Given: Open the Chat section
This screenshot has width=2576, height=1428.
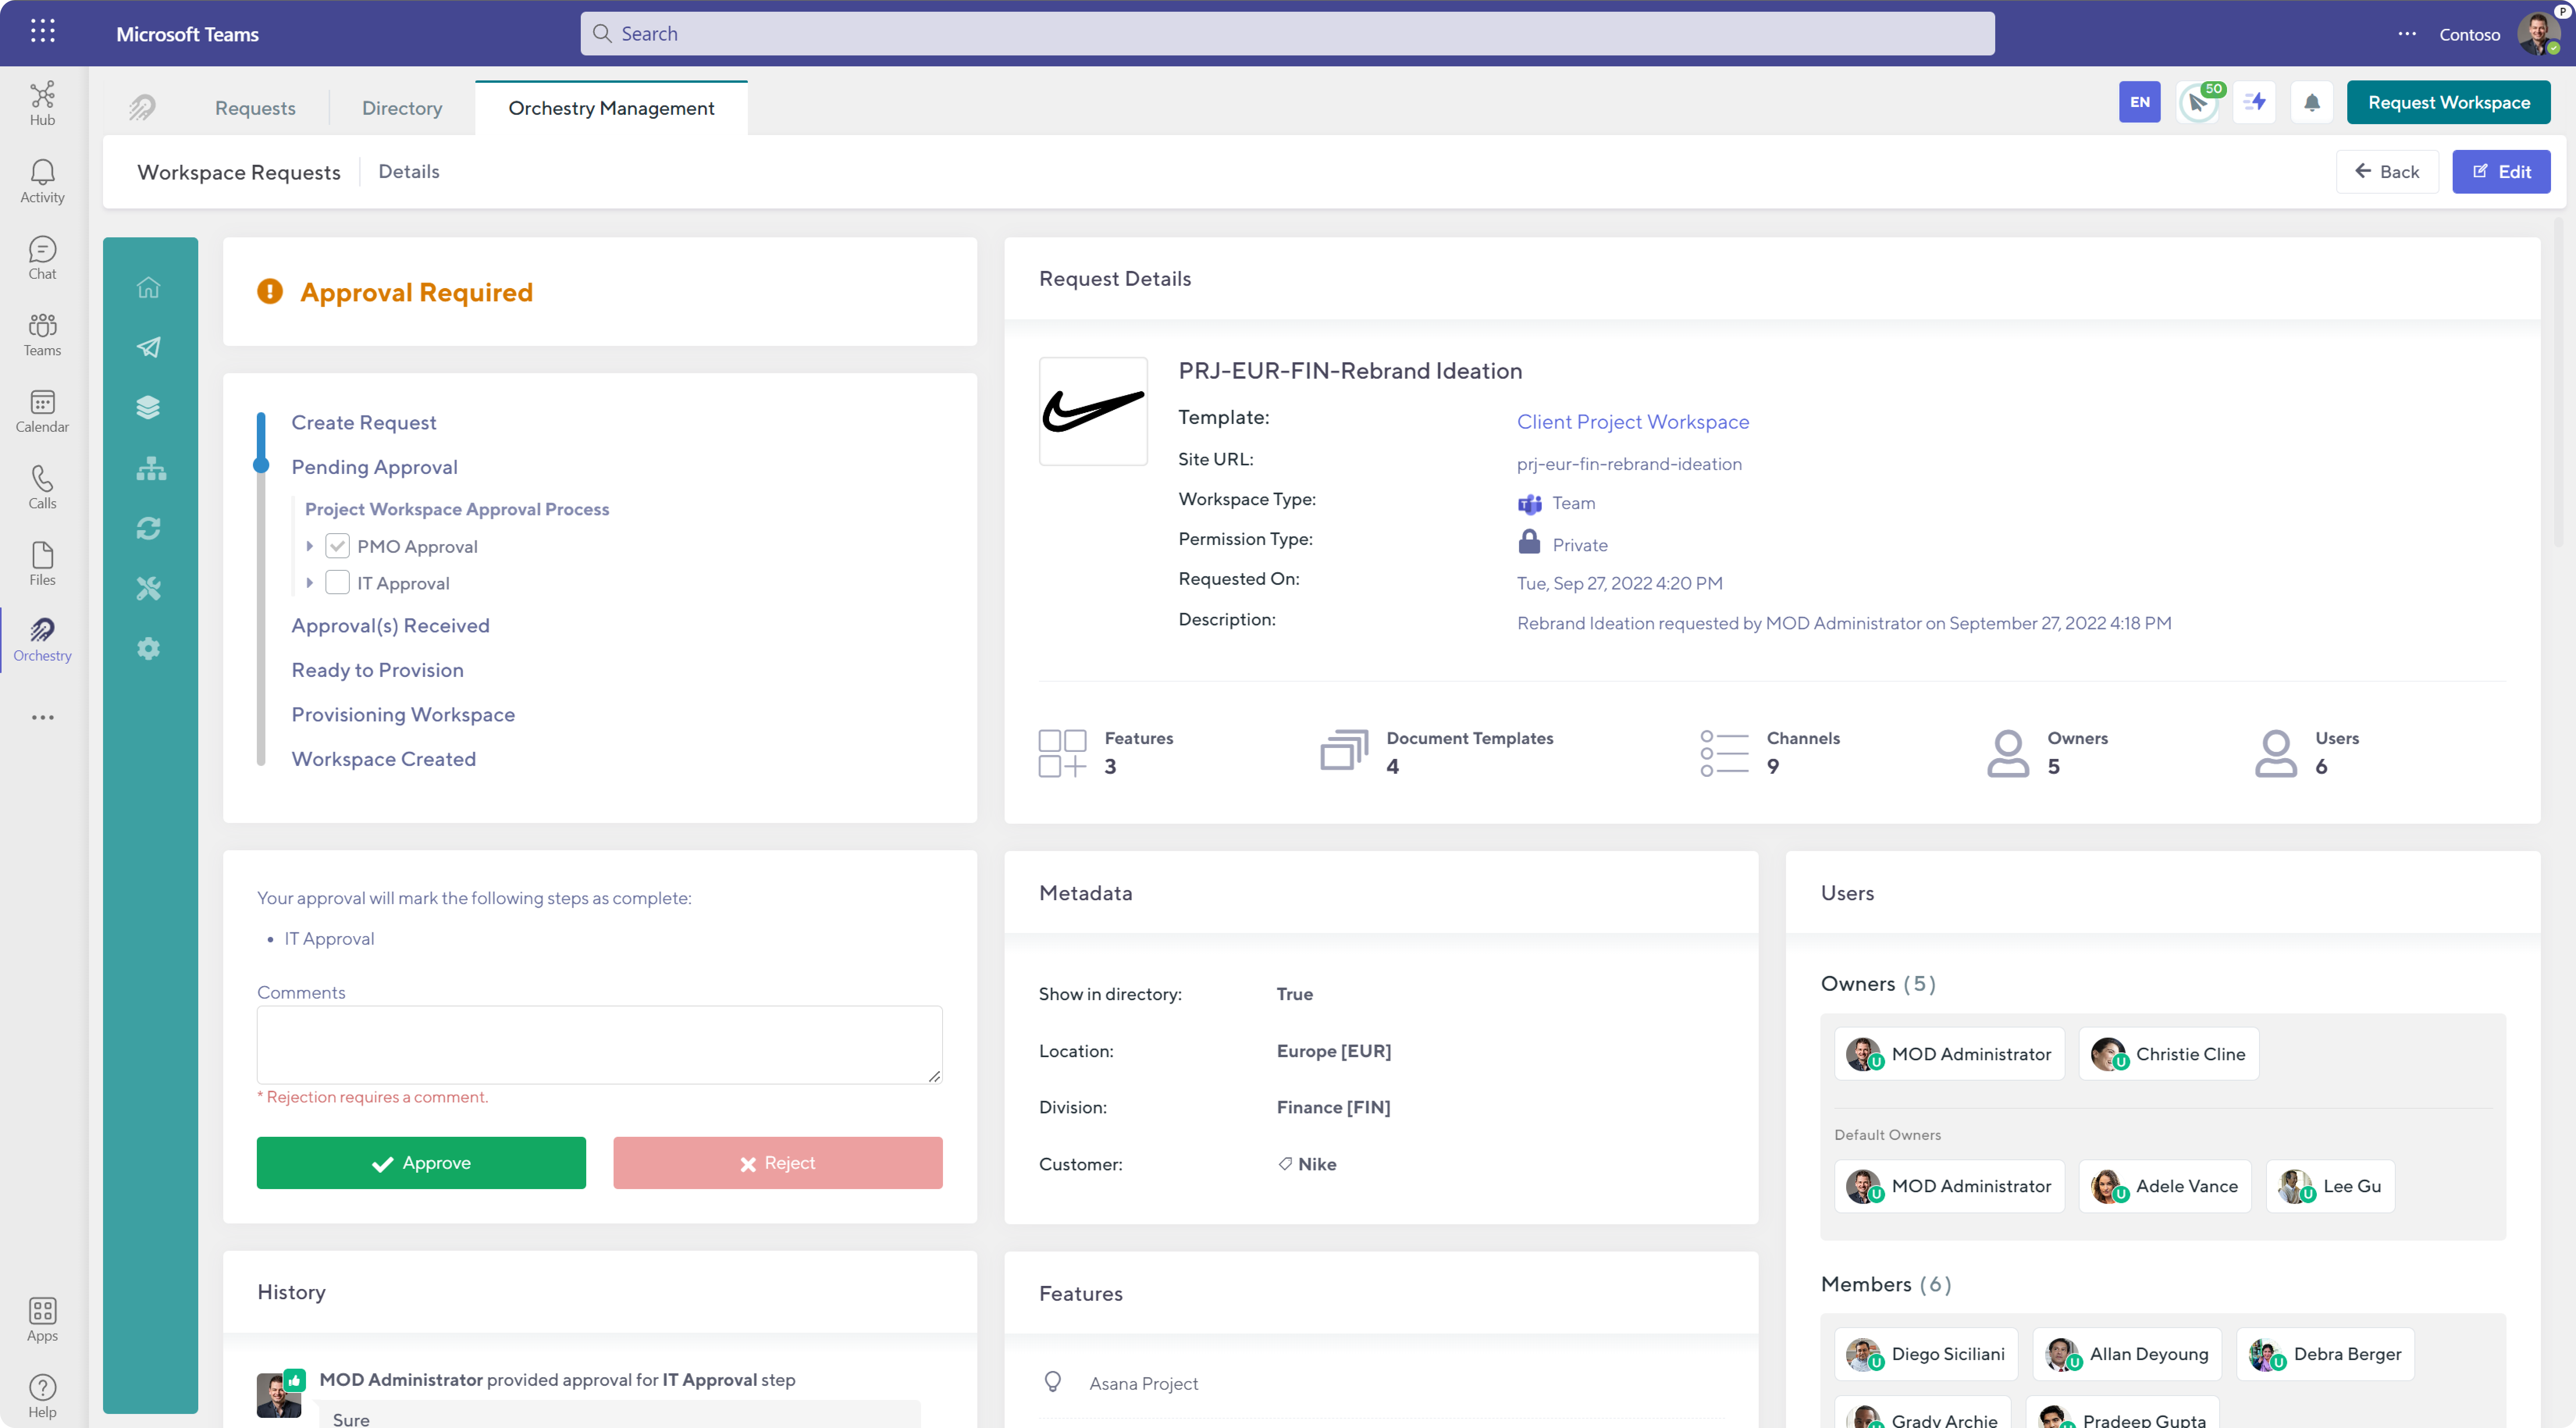Looking at the screenshot, I should 42,258.
